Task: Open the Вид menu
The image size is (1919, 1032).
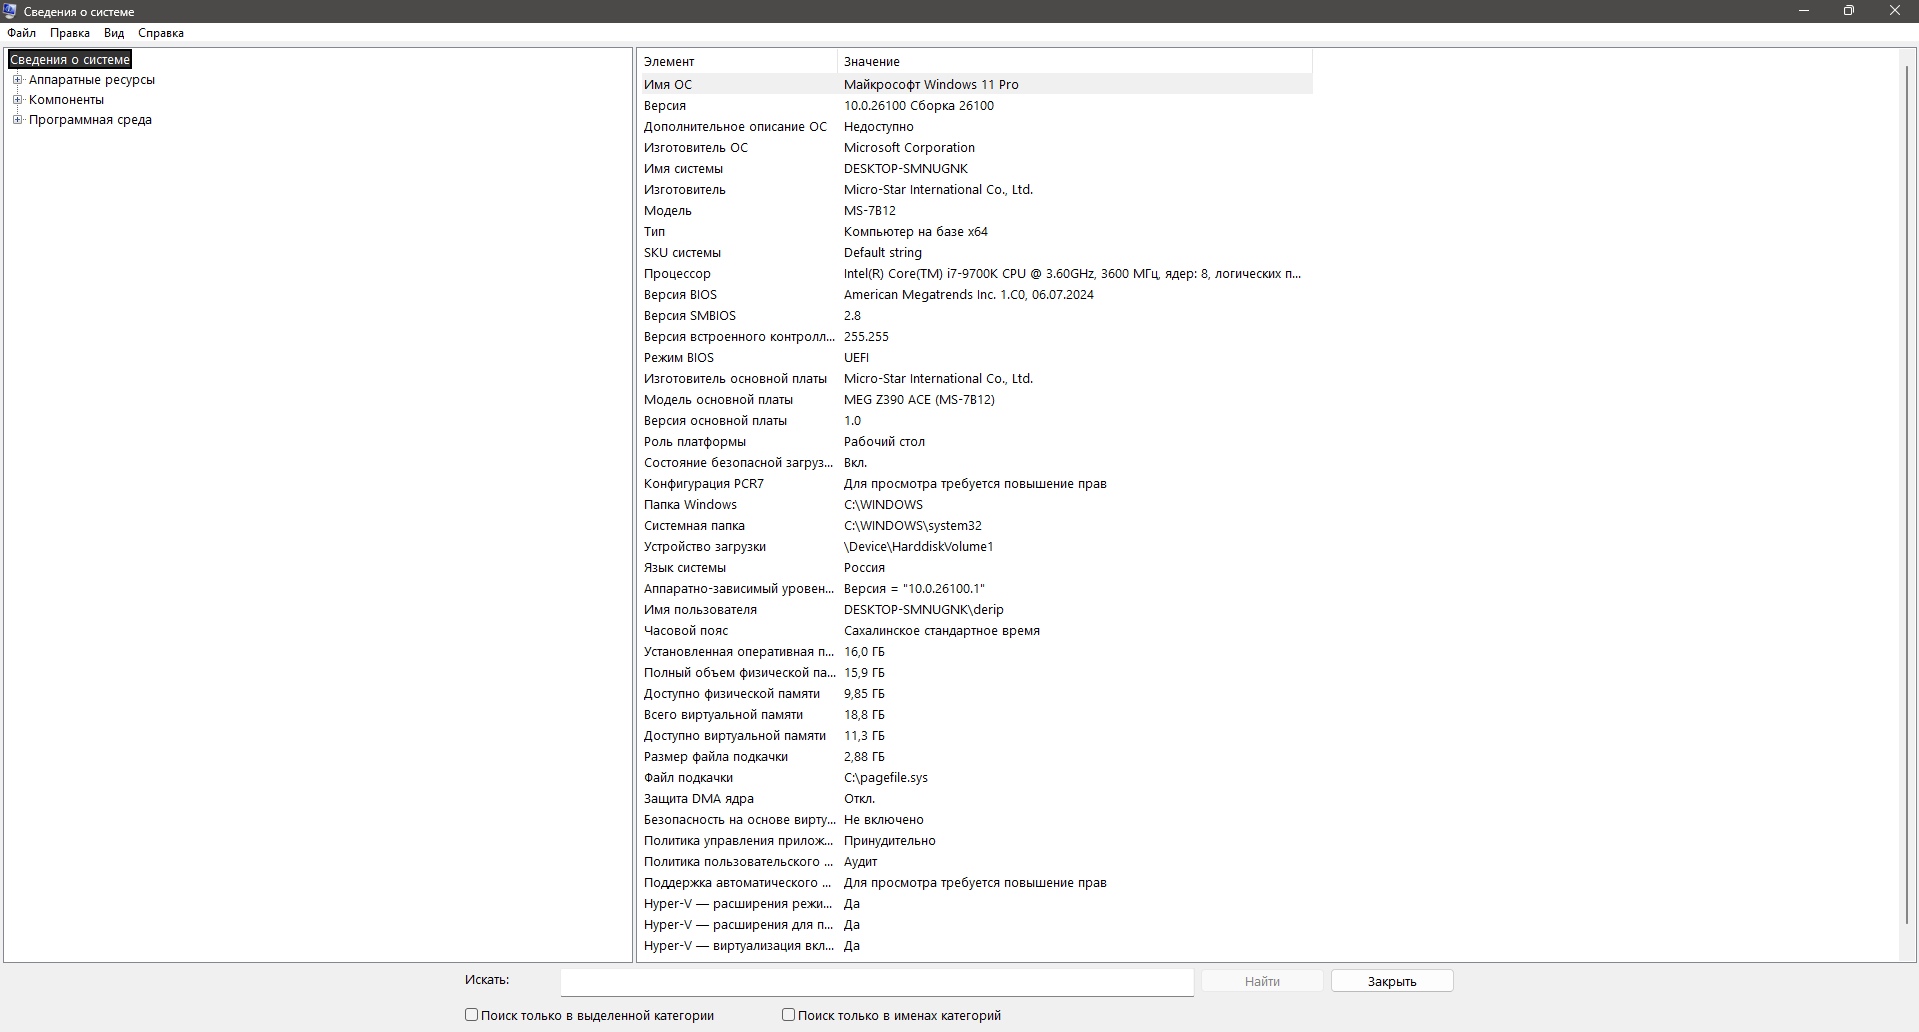Action: point(114,33)
